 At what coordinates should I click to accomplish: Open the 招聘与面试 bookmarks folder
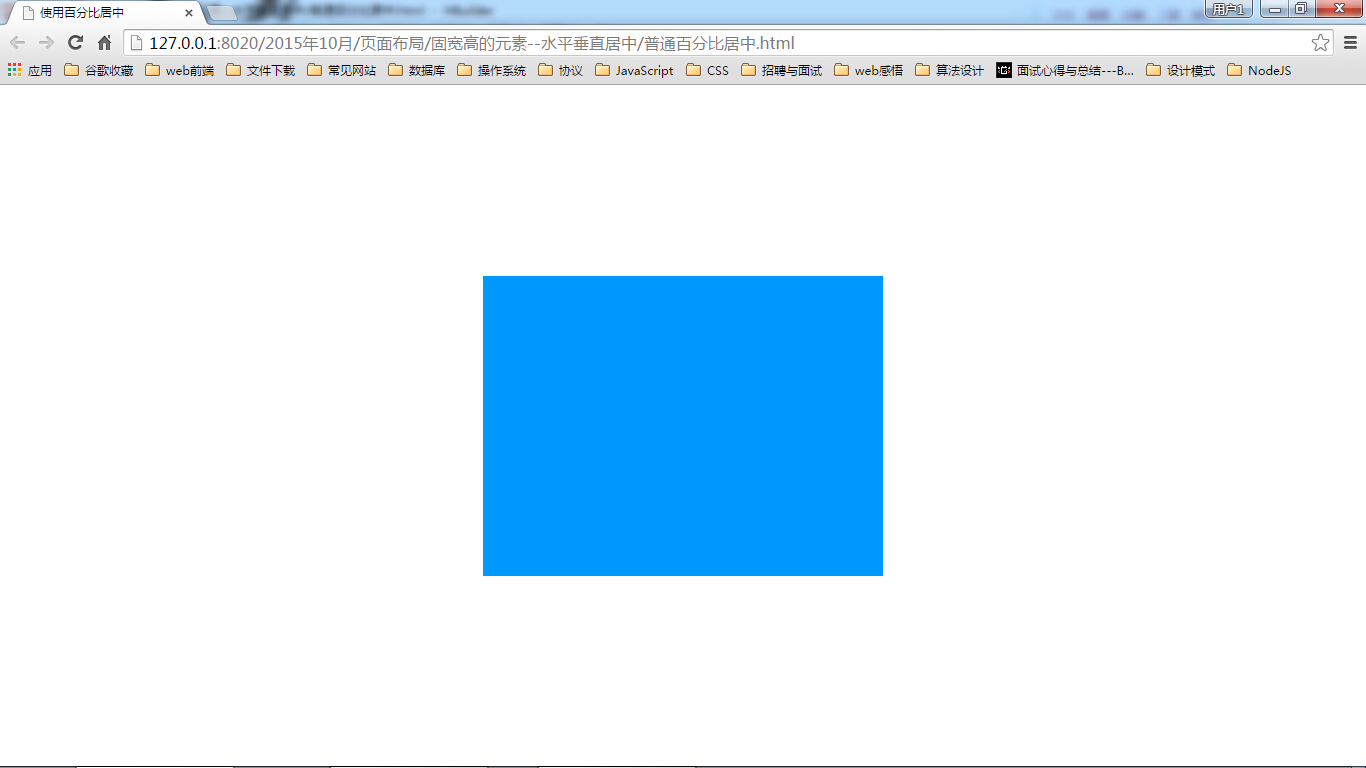tap(781, 71)
